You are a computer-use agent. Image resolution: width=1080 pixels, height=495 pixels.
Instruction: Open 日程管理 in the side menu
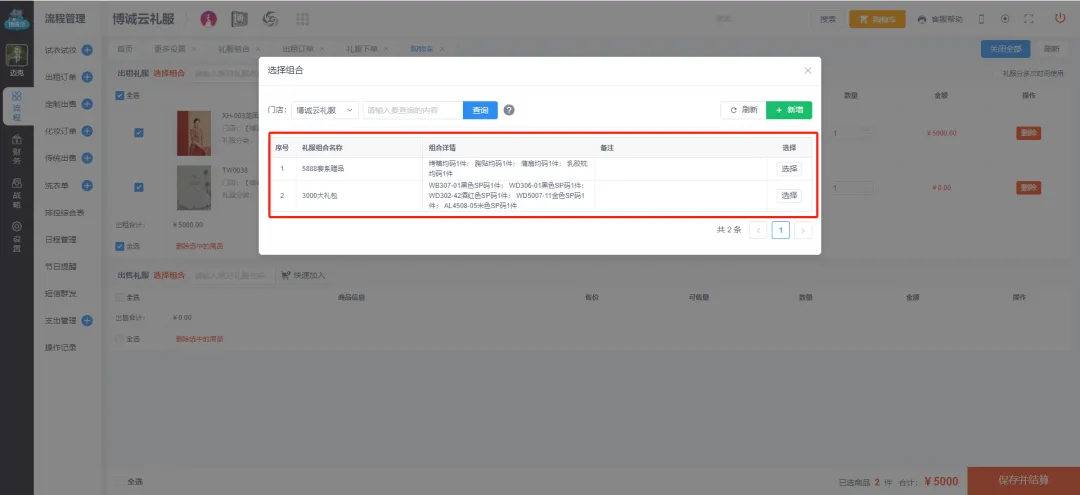[61, 240]
